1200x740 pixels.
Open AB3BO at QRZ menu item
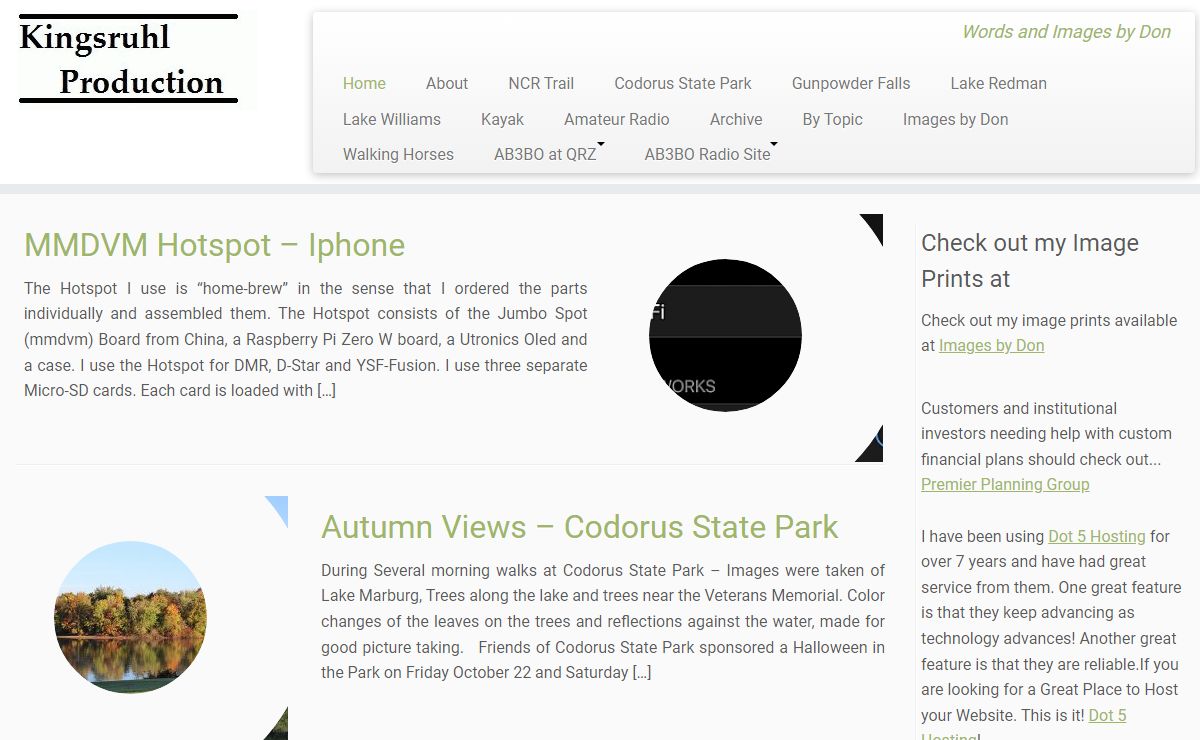[545, 154]
